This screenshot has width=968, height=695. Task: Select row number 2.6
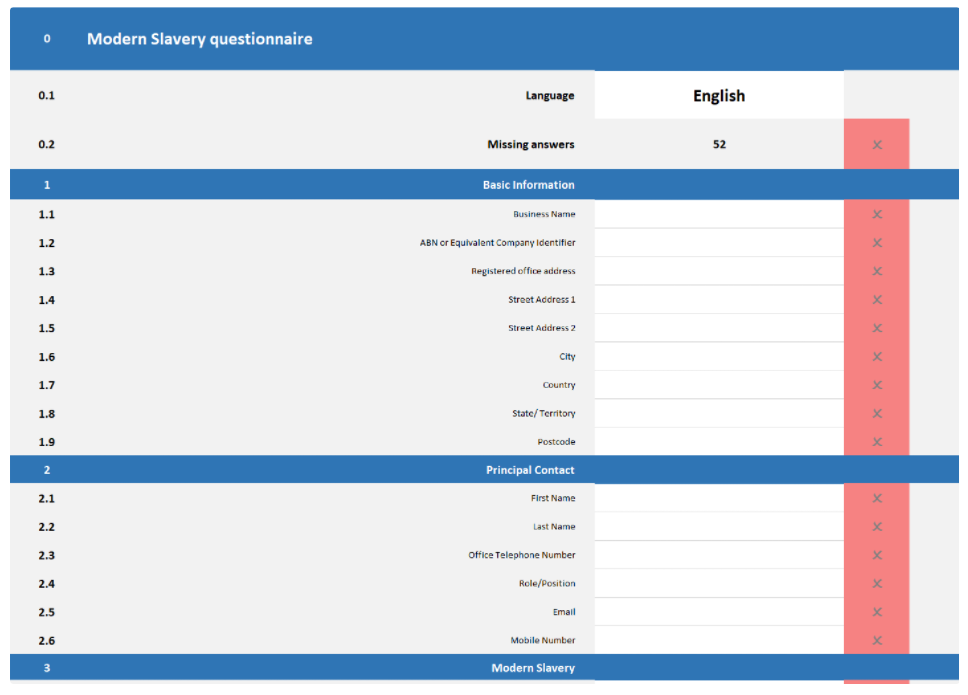tap(46, 641)
